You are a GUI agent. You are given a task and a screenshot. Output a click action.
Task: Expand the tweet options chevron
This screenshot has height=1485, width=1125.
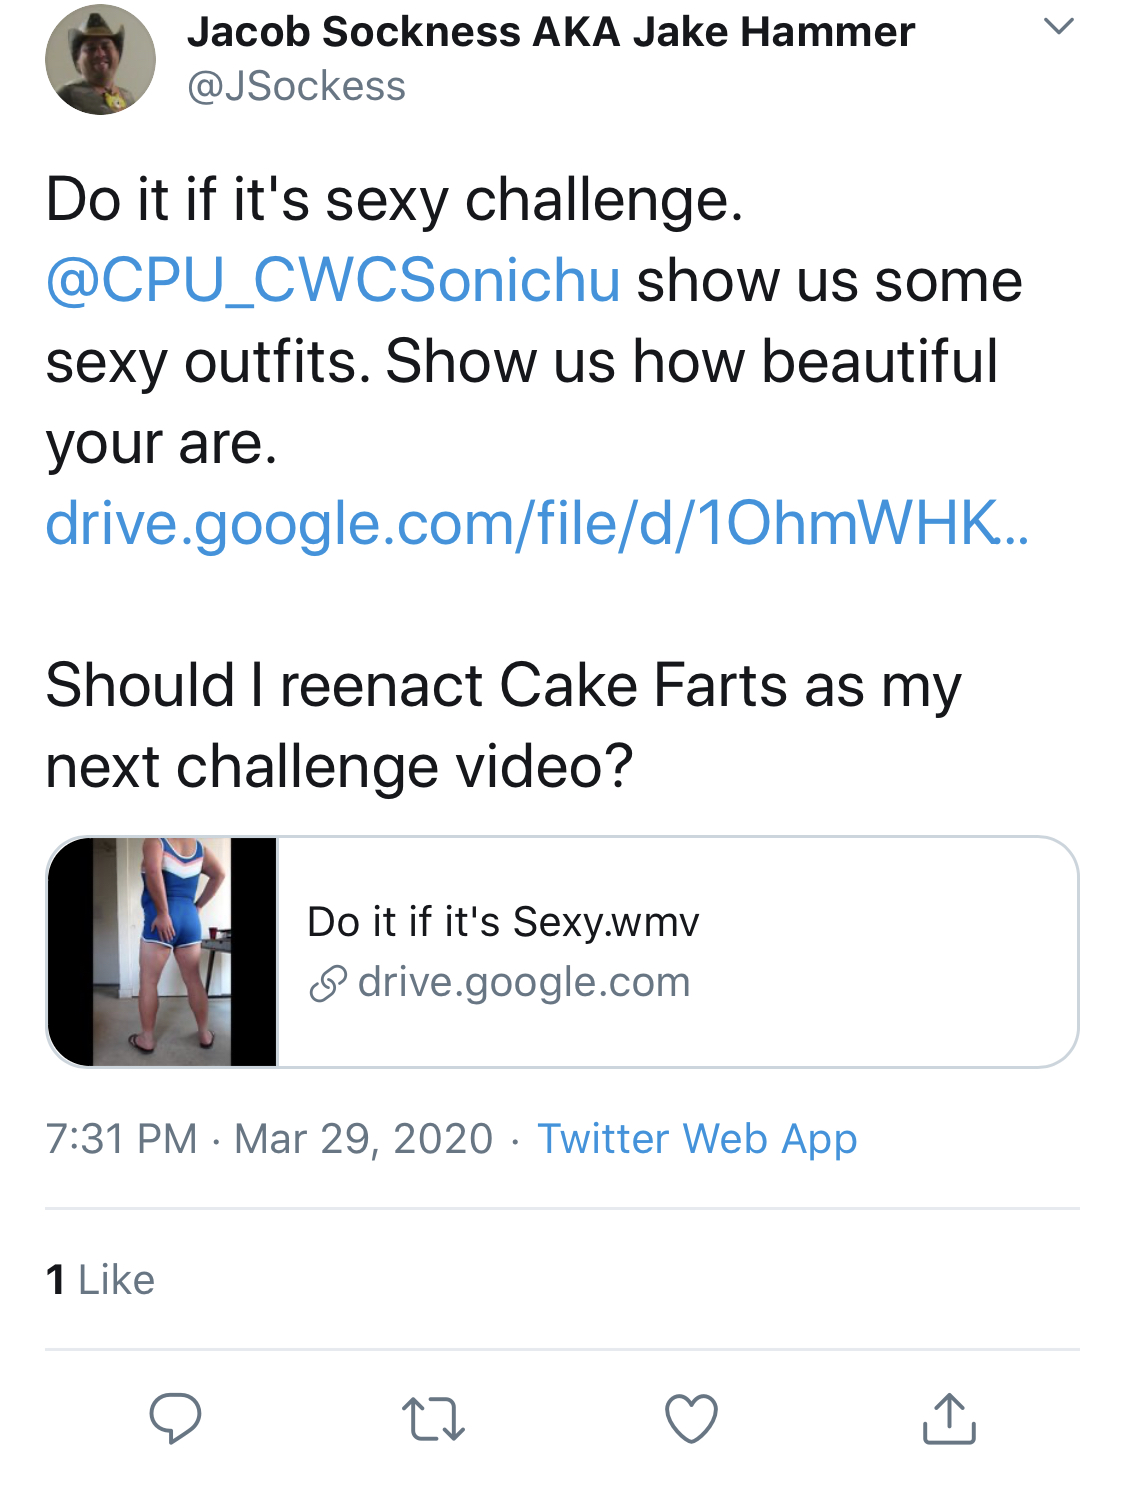pyautogui.click(x=1059, y=26)
